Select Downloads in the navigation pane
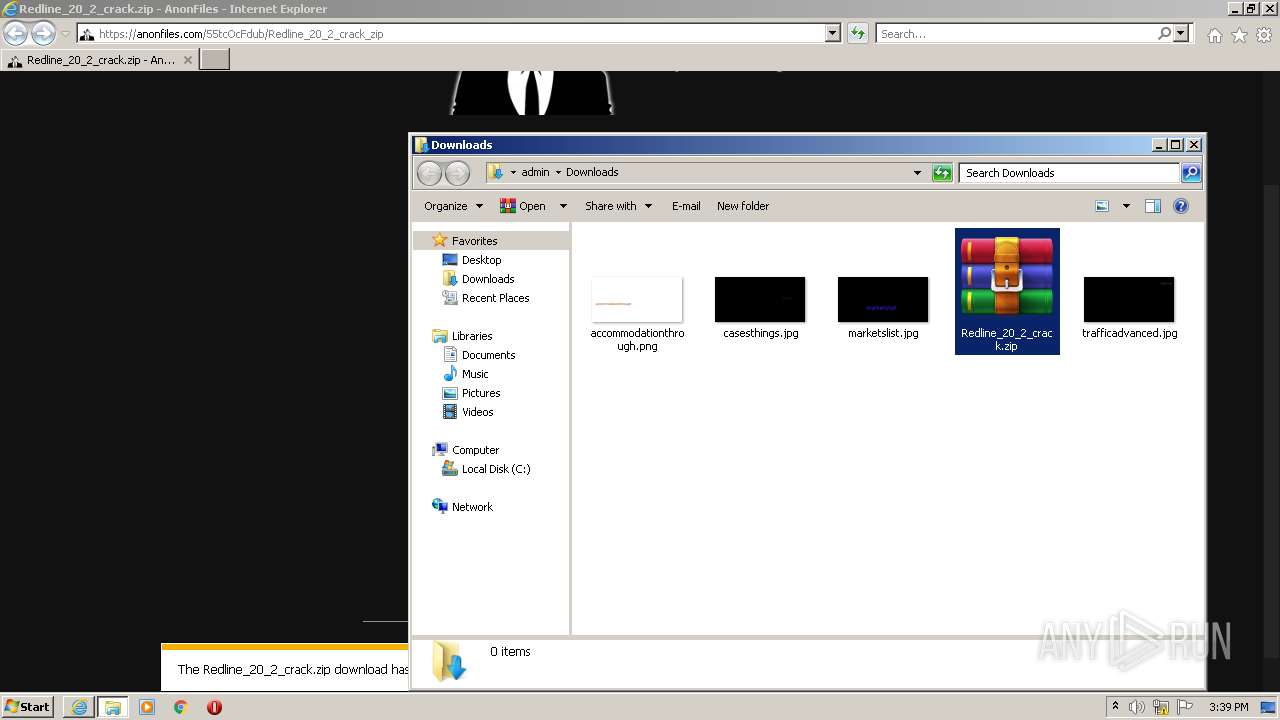Screen dimensions: 1280x720 coord(488,279)
